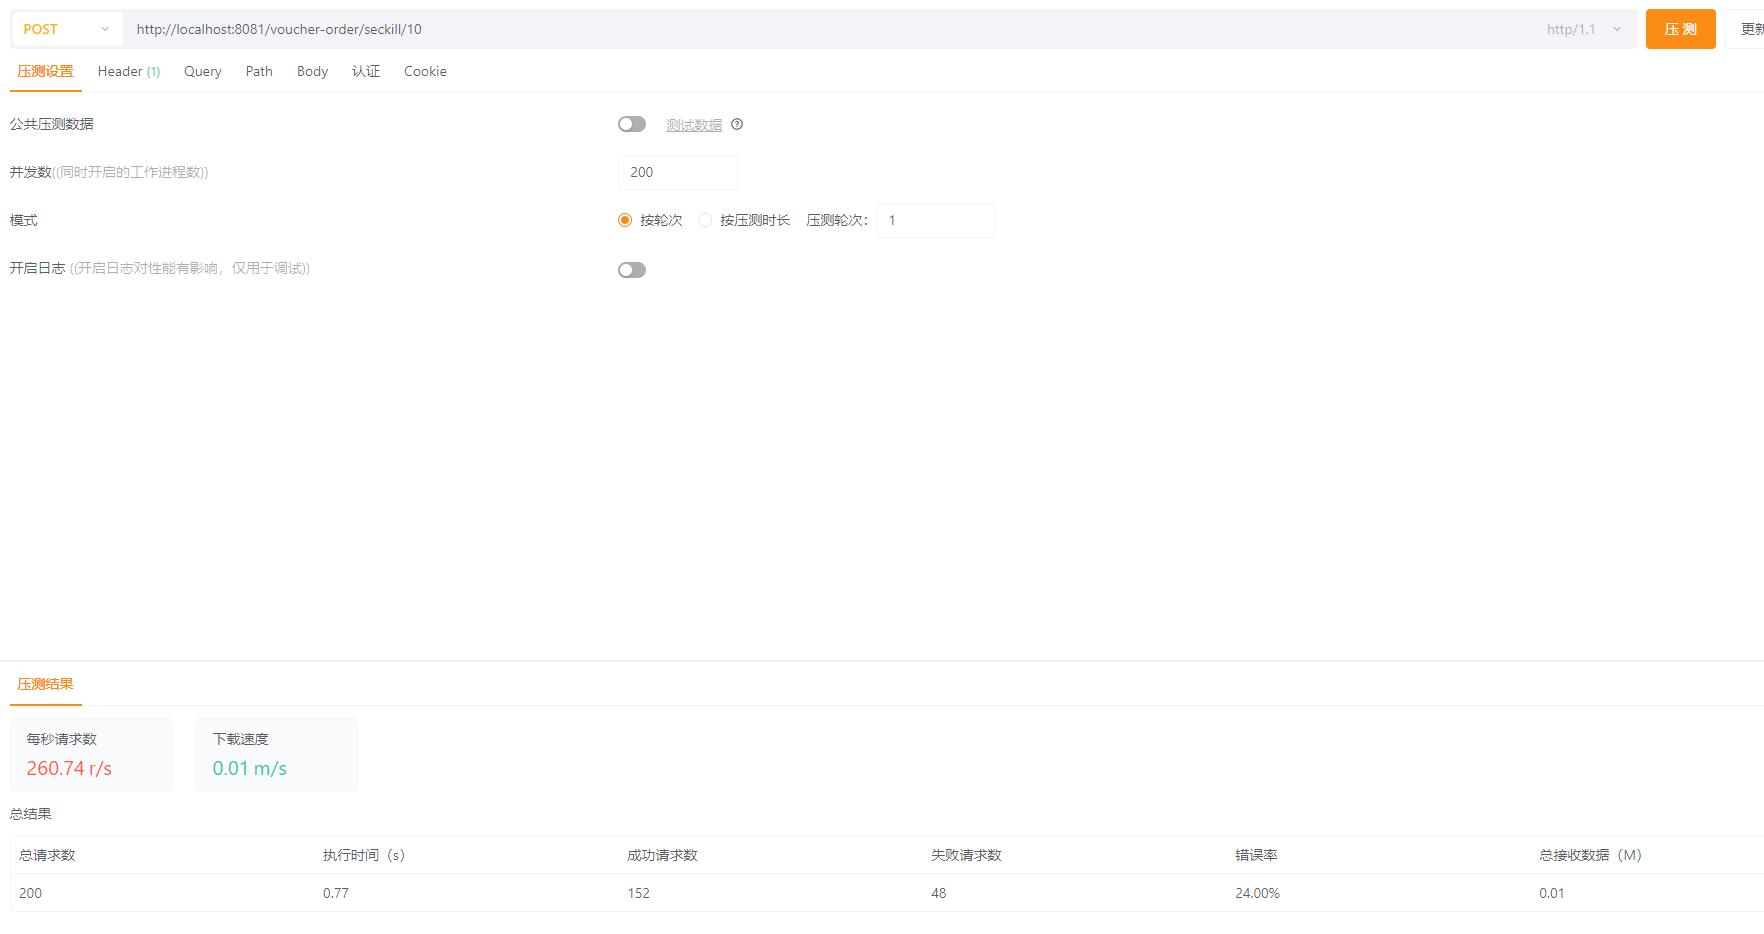This screenshot has height=934, width=1764.
Task: Open the Body tab
Action: pos(312,71)
